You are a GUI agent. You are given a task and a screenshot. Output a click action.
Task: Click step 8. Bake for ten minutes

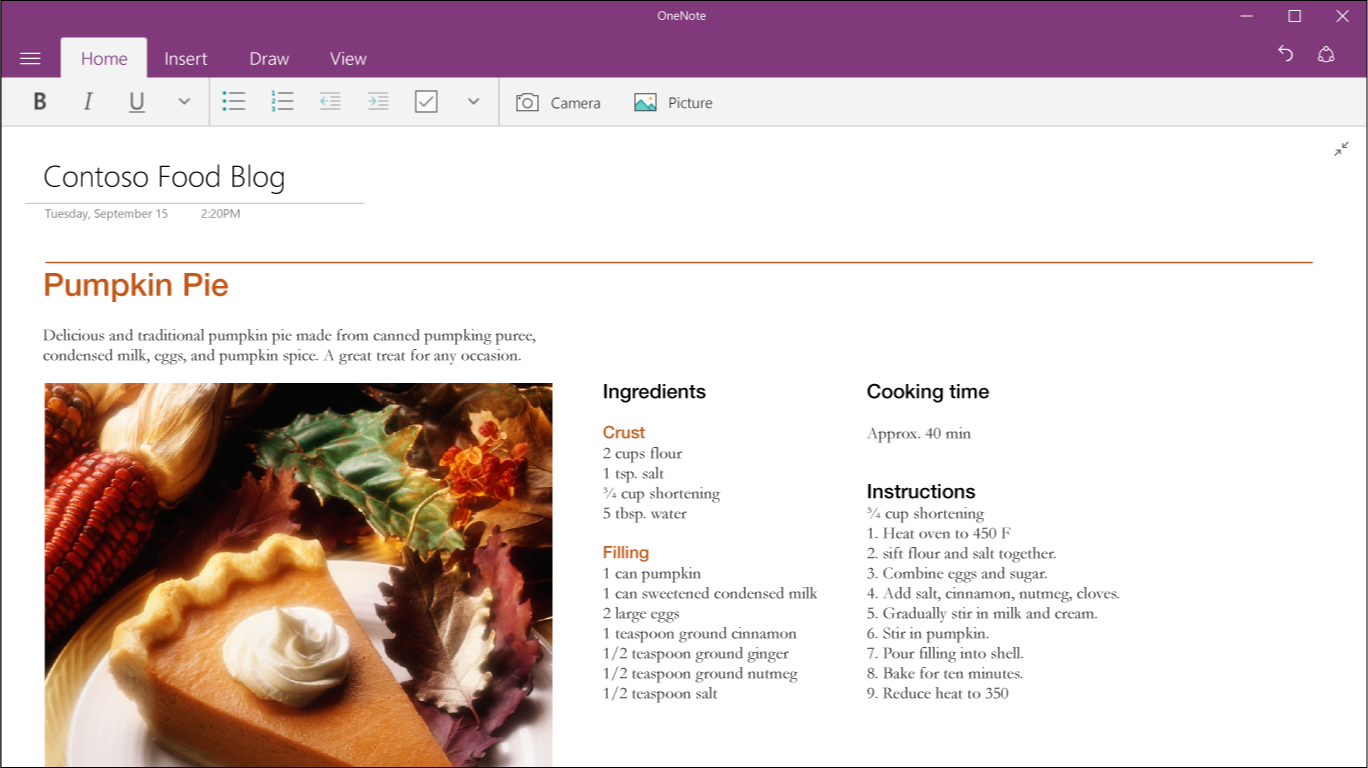pyautogui.click(x=945, y=674)
